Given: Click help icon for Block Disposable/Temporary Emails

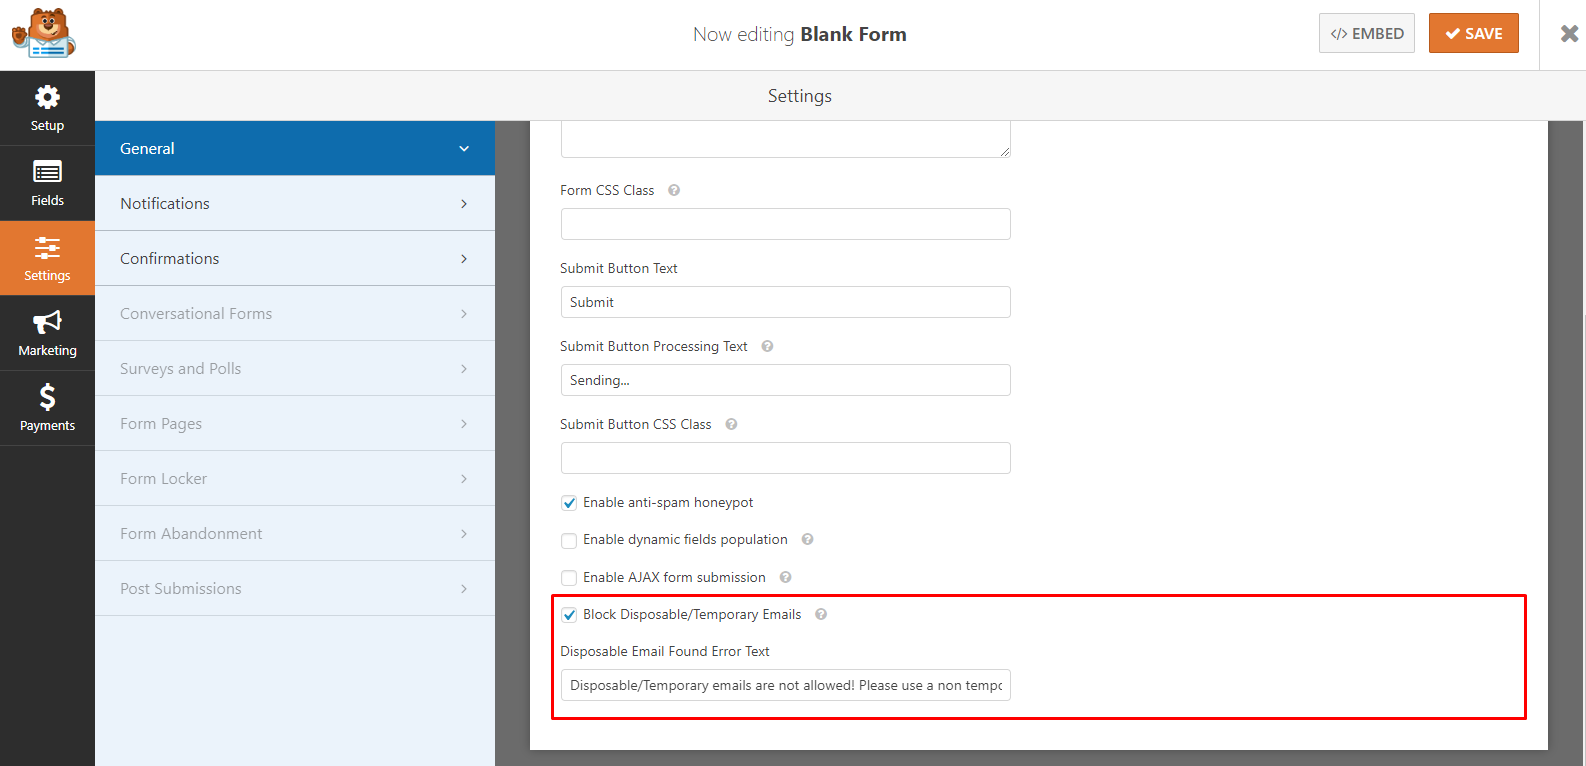Looking at the screenshot, I should point(820,614).
